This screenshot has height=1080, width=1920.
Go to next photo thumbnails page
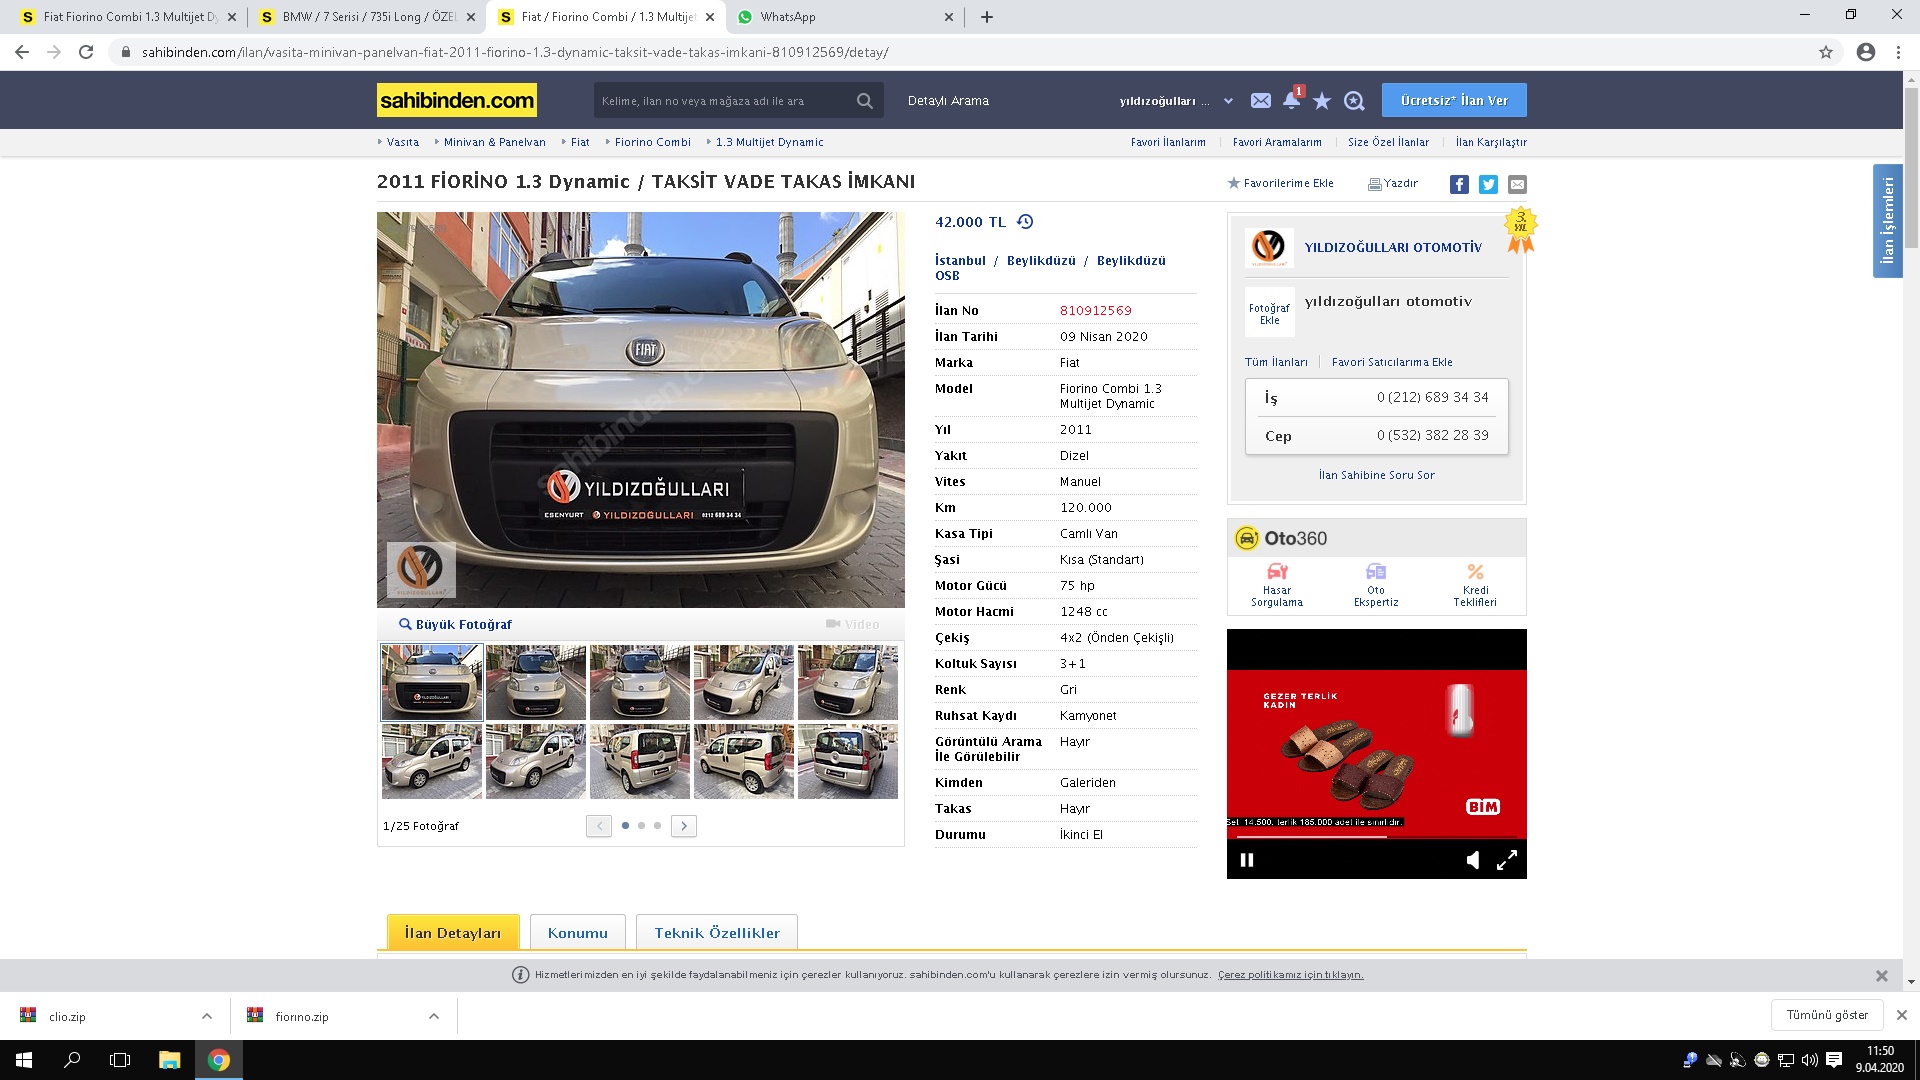[x=684, y=826]
